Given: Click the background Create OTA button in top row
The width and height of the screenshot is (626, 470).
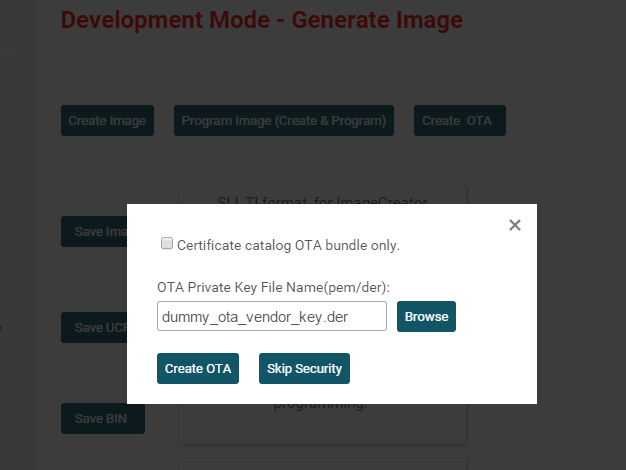Looking at the screenshot, I should coord(460,121).
